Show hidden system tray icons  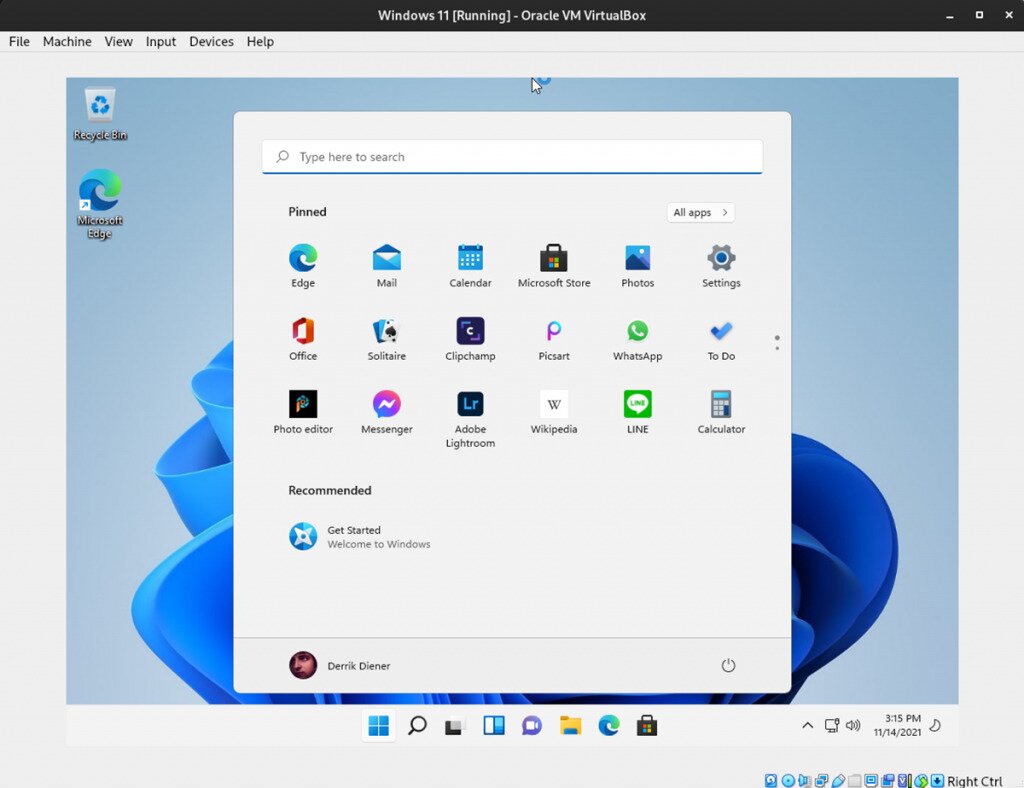(808, 725)
